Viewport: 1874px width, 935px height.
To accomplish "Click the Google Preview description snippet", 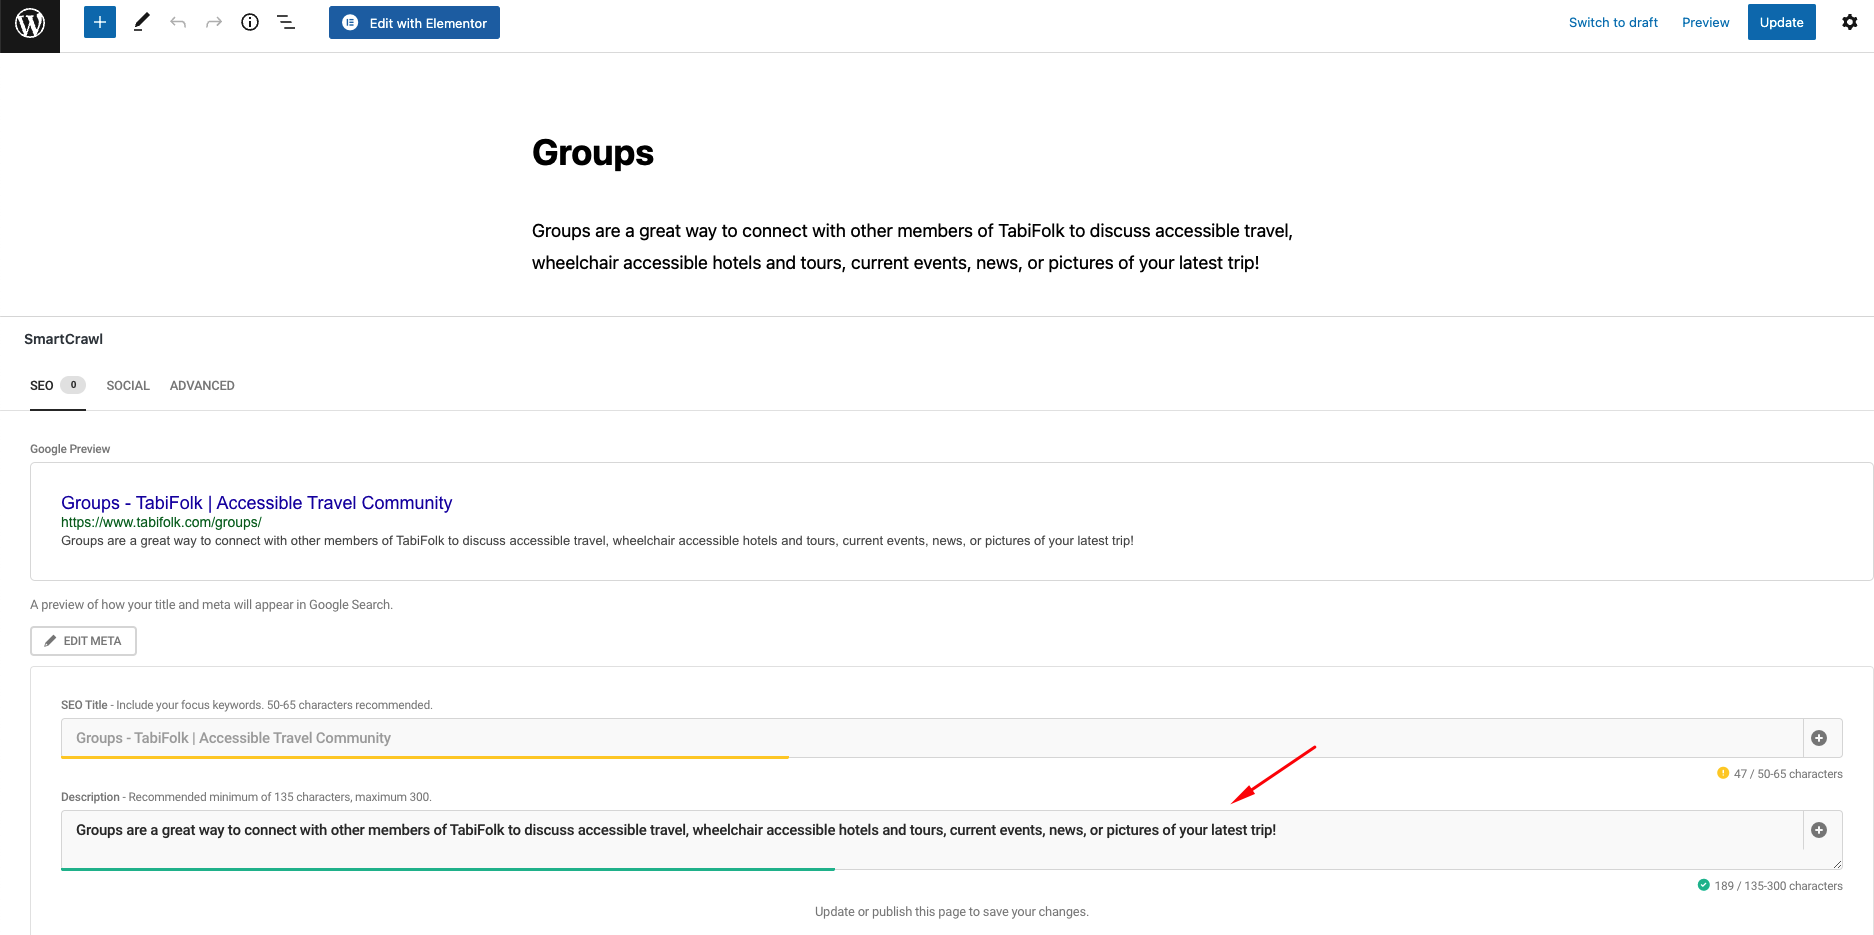I will click(597, 541).
